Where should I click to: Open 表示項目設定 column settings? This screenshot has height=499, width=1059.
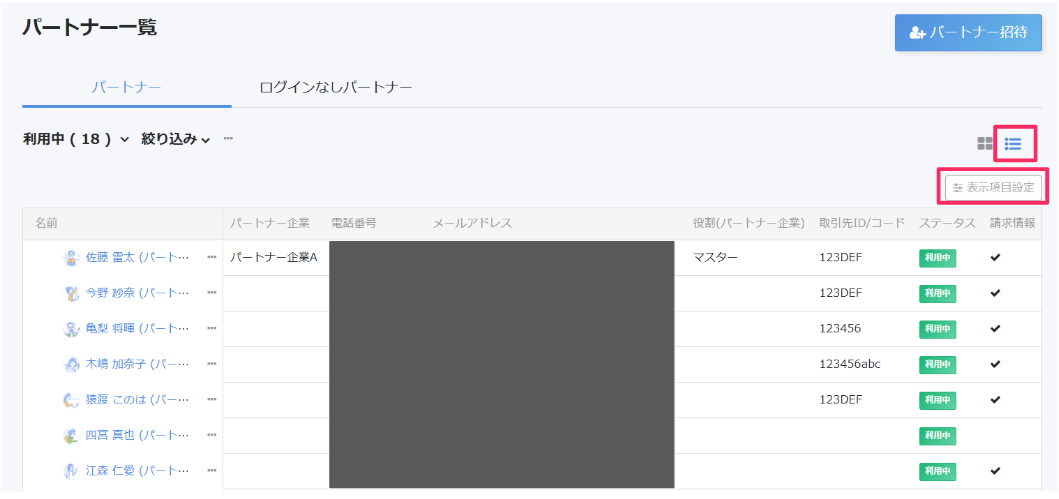(993, 187)
